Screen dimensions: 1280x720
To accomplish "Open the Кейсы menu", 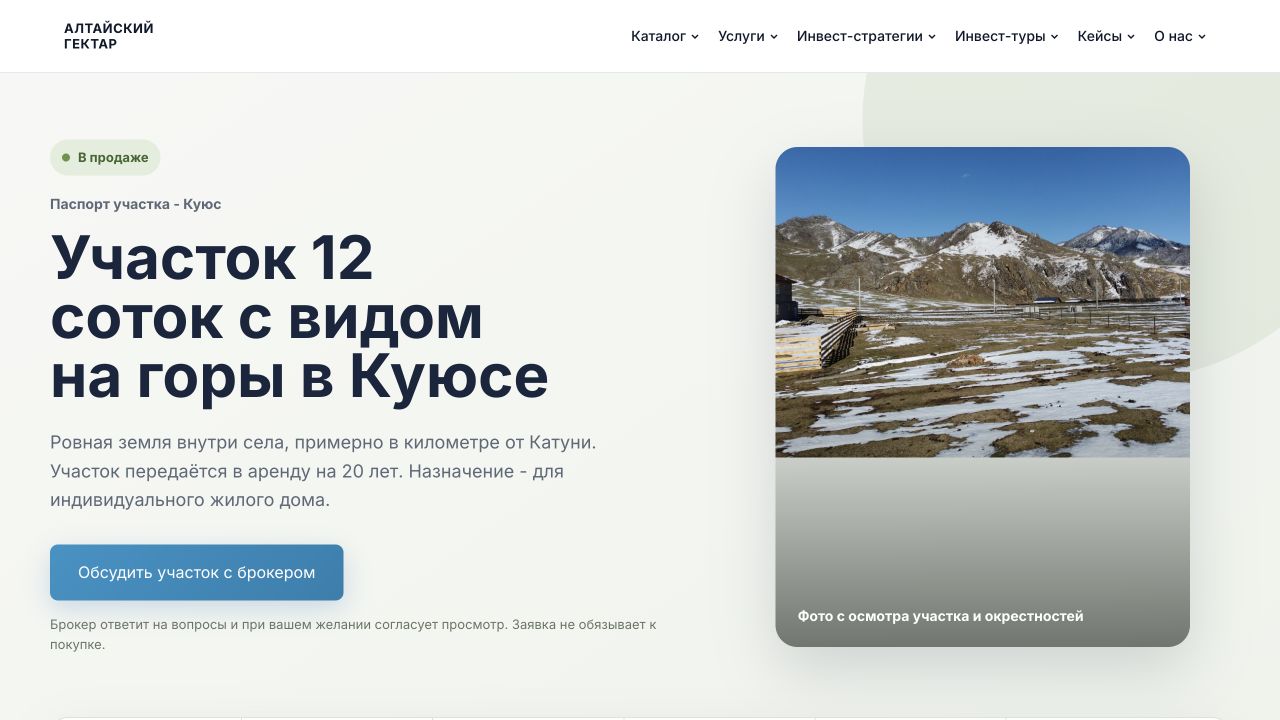I will tap(1106, 36).
